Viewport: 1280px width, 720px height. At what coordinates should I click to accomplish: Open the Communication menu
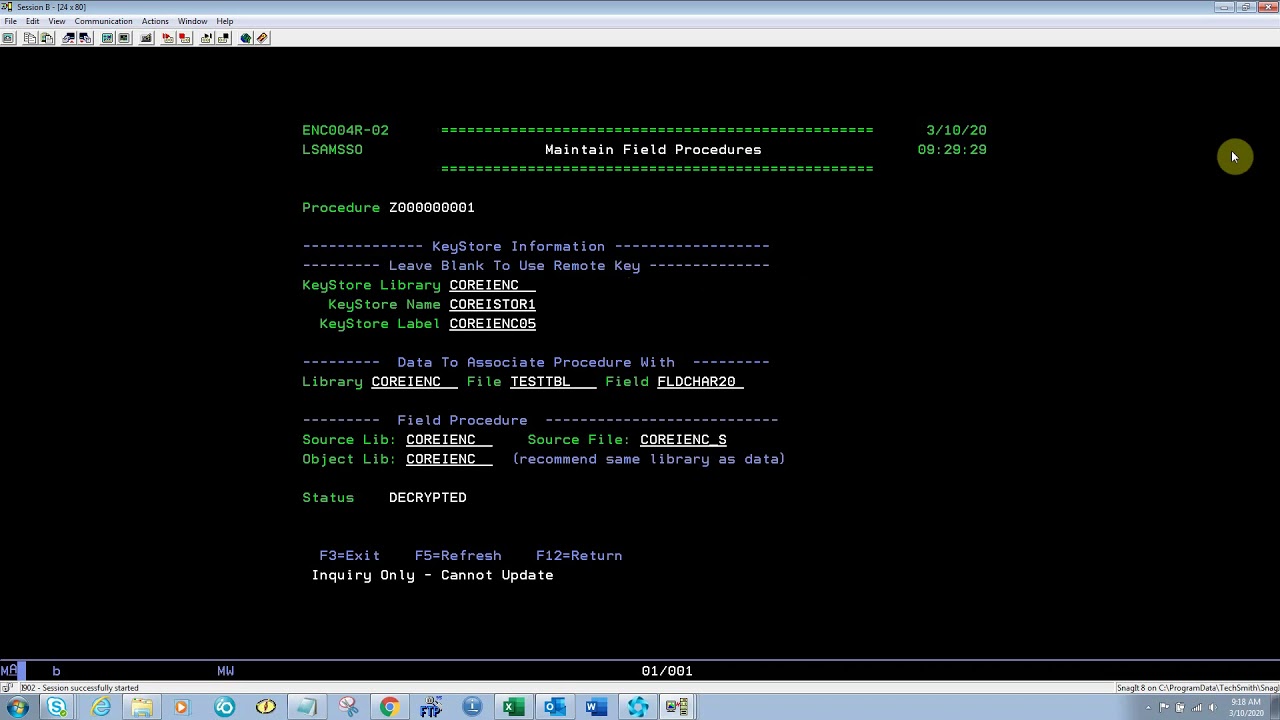click(x=103, y=21)
